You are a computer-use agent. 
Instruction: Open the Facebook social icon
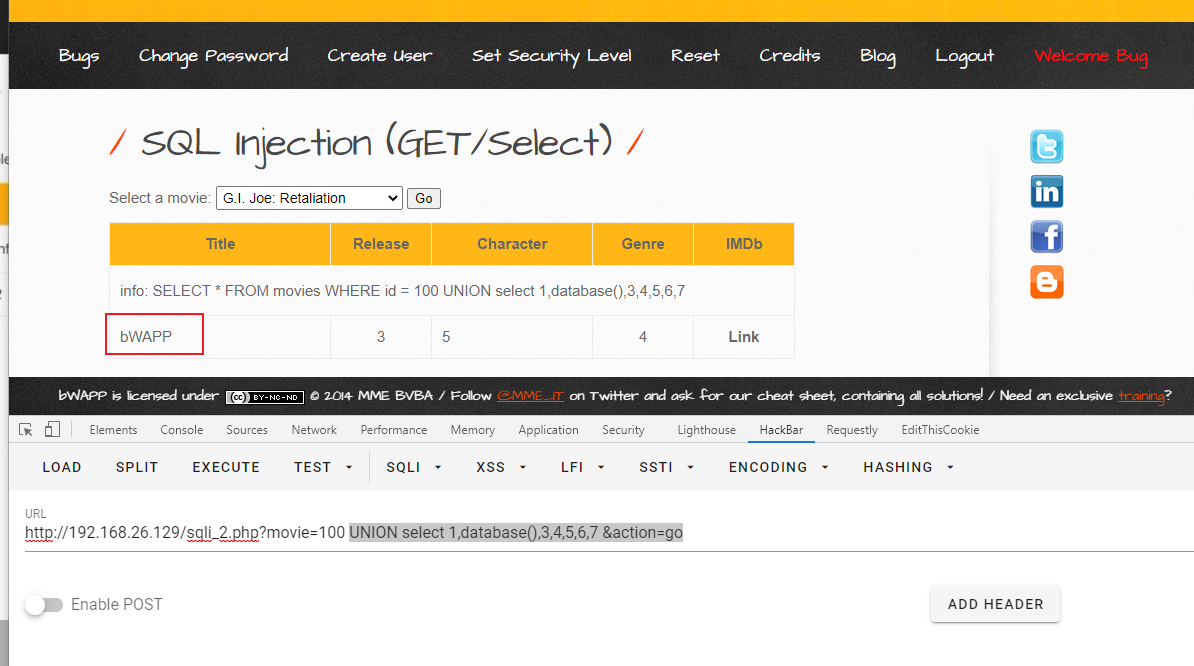[1046, 237]
